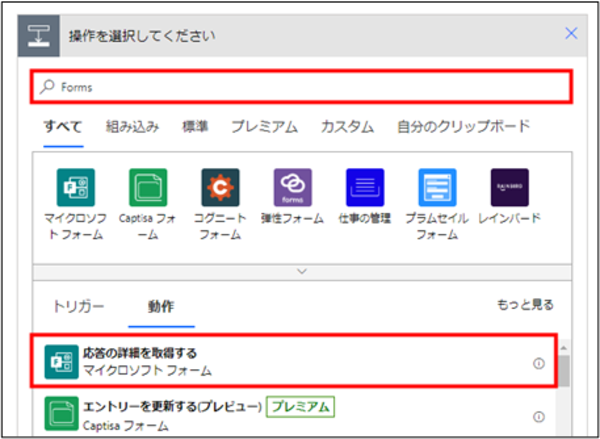Viewport: 600px width, 439px height.
Task: Switch to the カスタム tab
Action: 347,127
